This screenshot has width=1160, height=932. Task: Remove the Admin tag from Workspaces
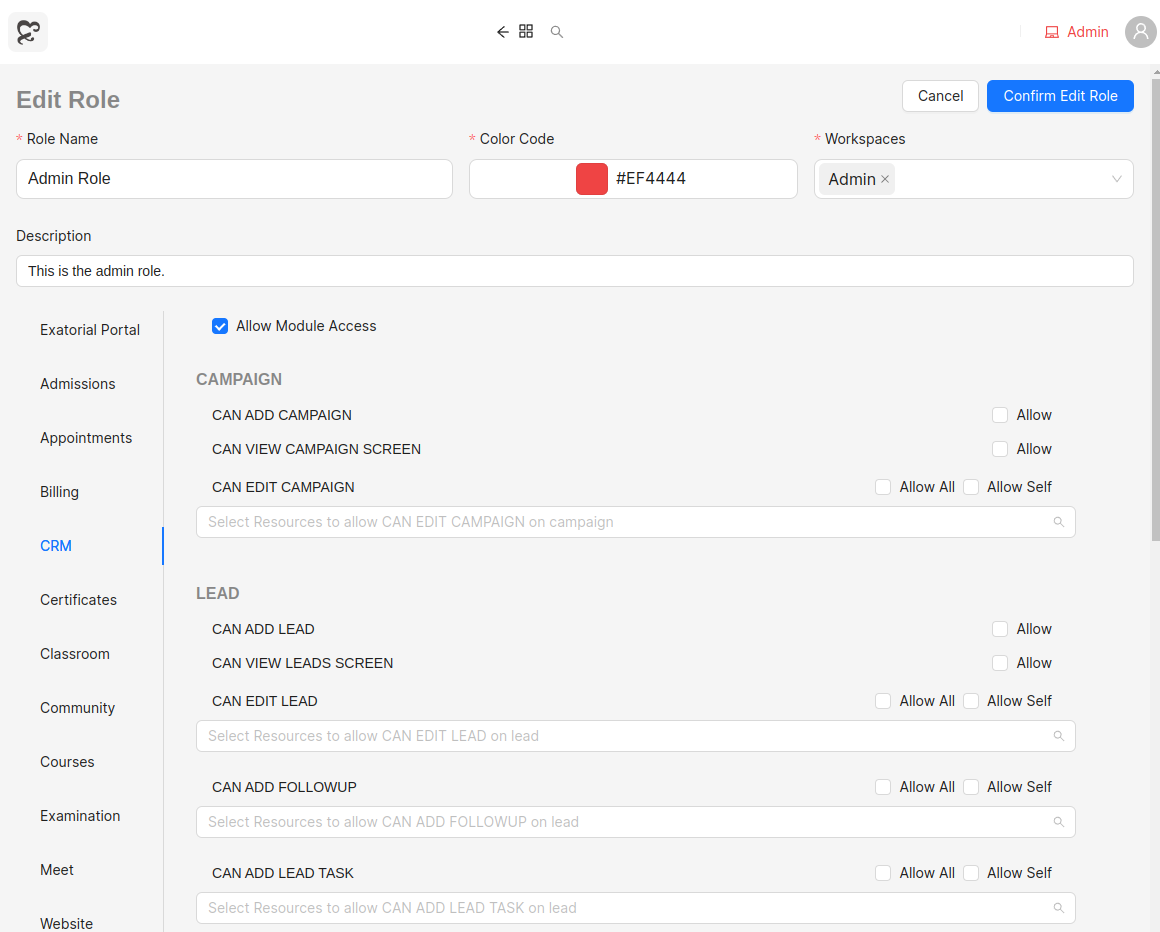[x=885, y=179]
